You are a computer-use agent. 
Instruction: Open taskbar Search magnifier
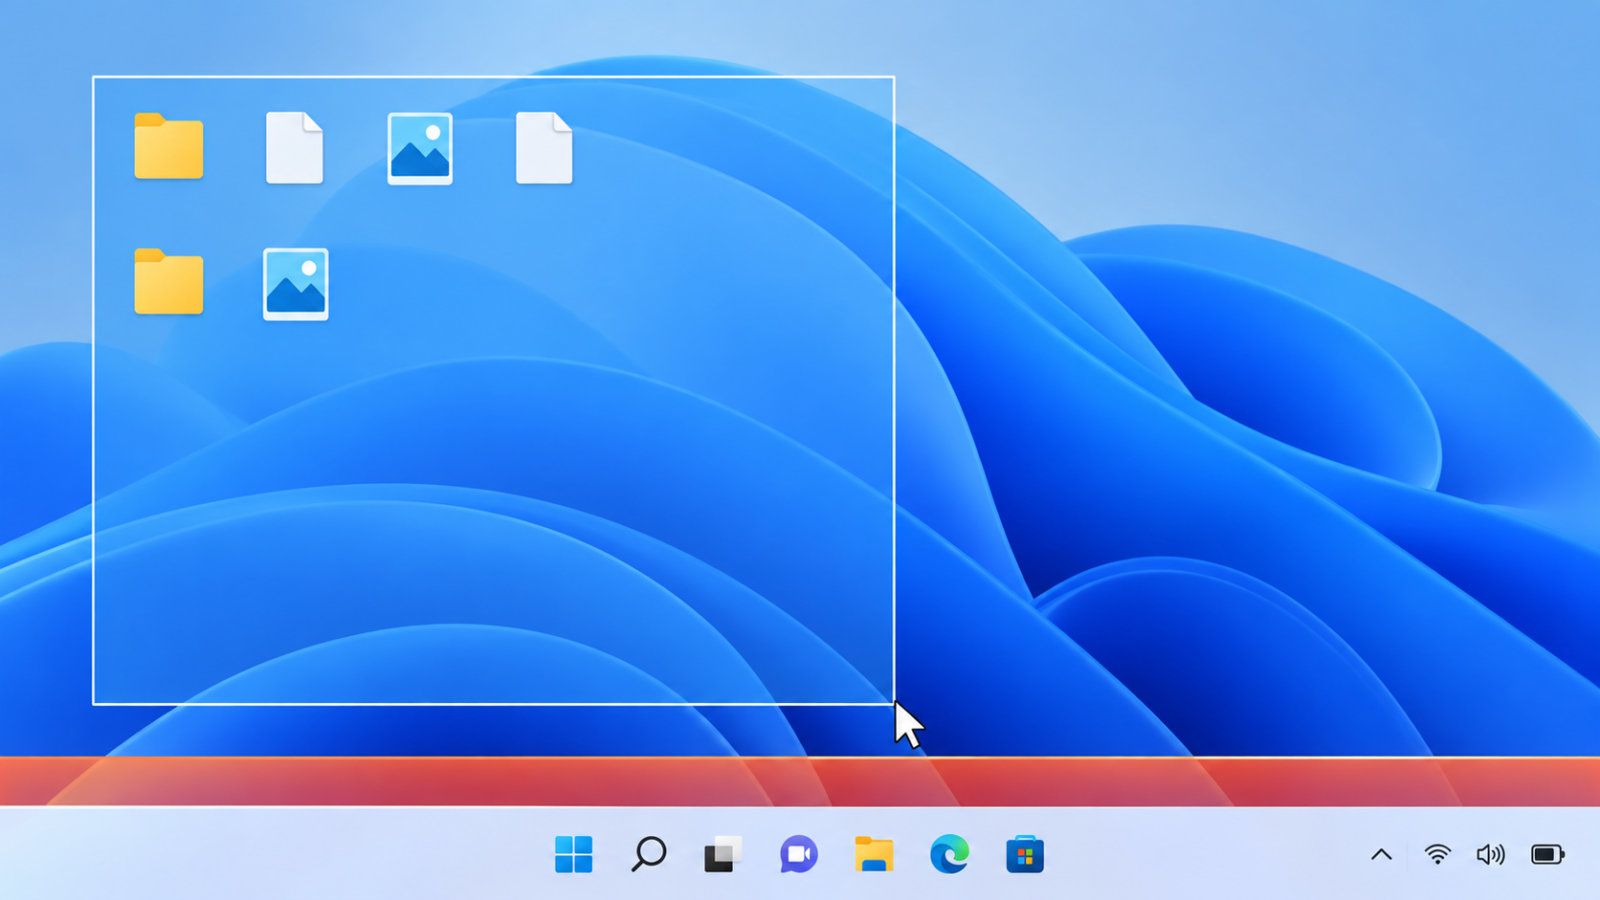click(648, 854)
